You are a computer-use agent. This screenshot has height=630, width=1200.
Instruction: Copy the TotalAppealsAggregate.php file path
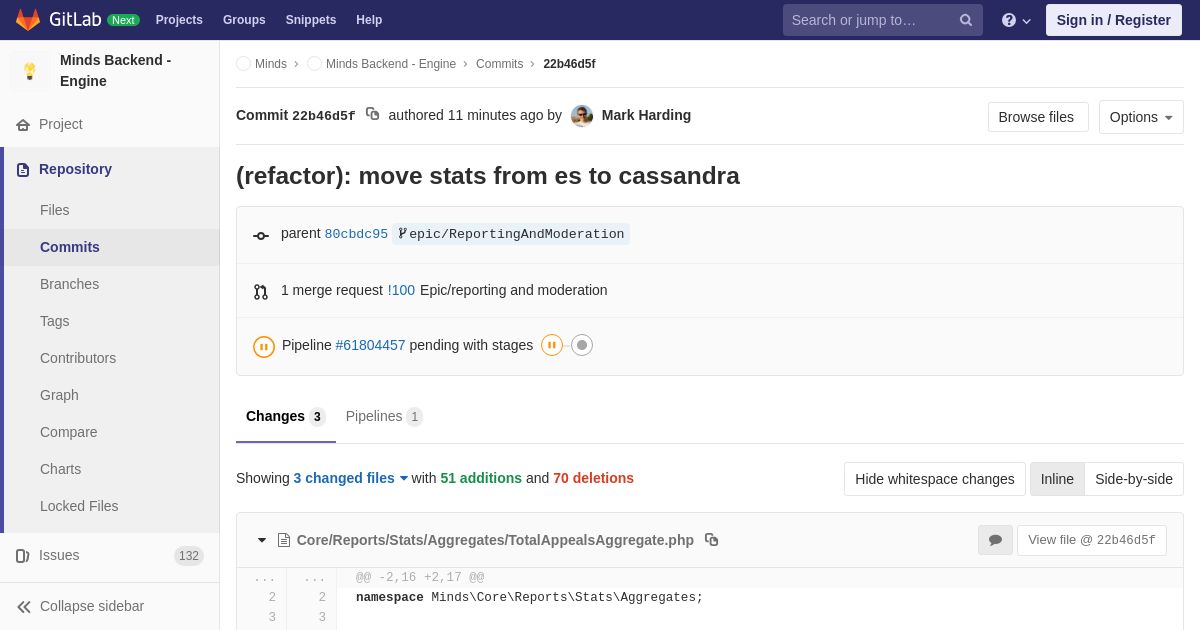click(x=711, y=540)
